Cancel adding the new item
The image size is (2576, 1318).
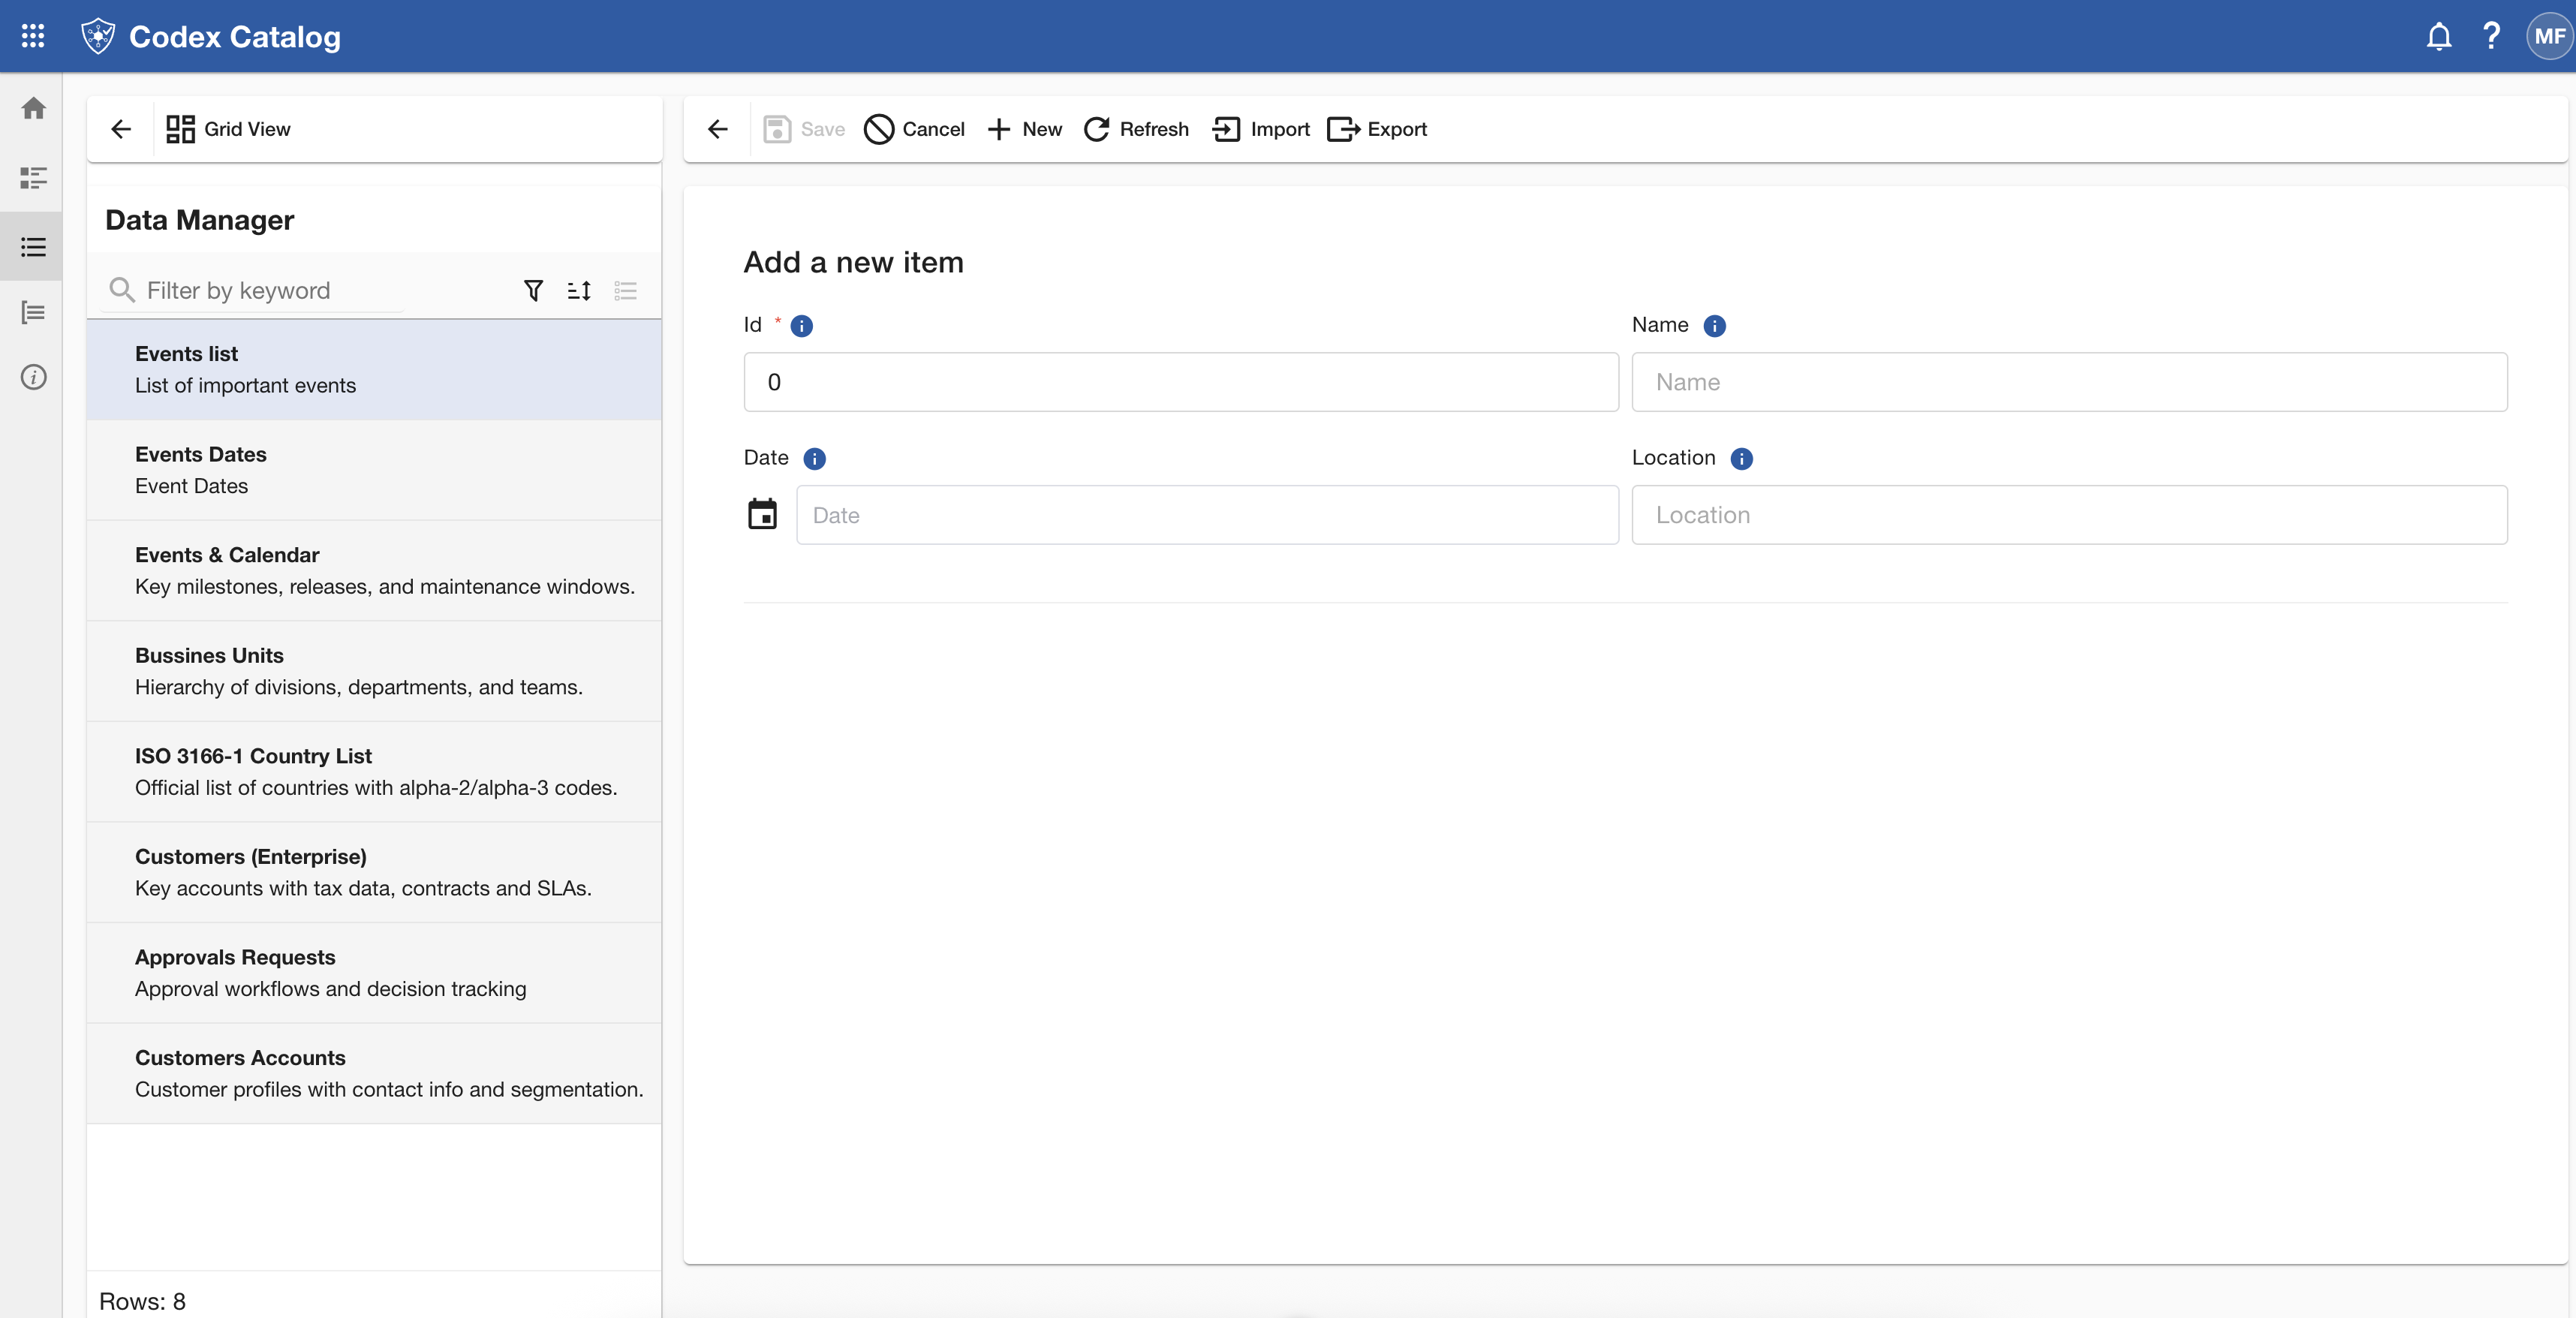[914, 129]
